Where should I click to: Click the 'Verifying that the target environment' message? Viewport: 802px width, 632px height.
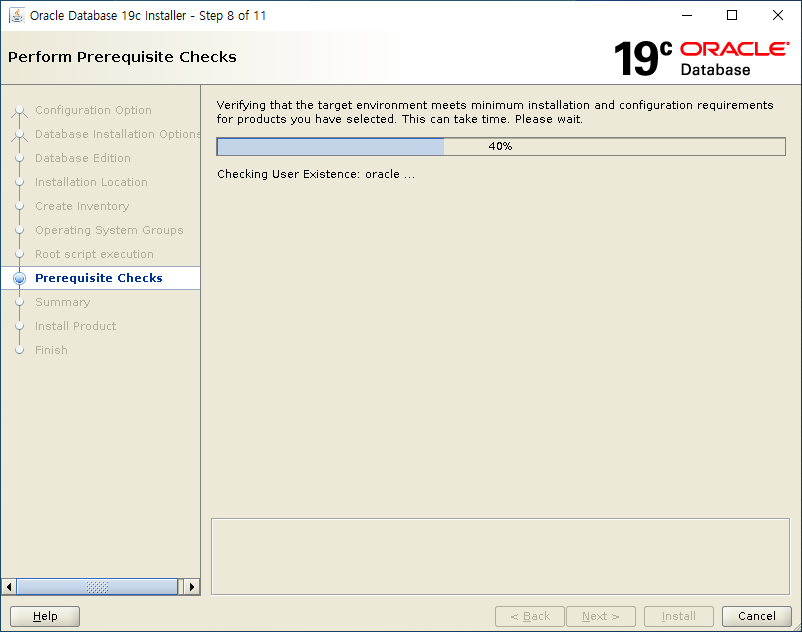495,112
